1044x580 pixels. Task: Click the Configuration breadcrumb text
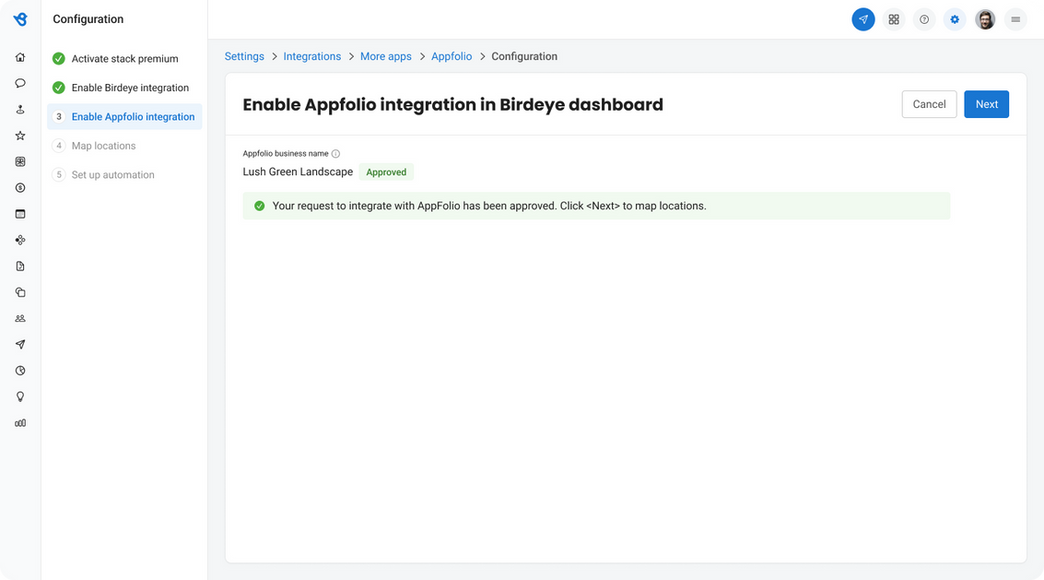524,57
